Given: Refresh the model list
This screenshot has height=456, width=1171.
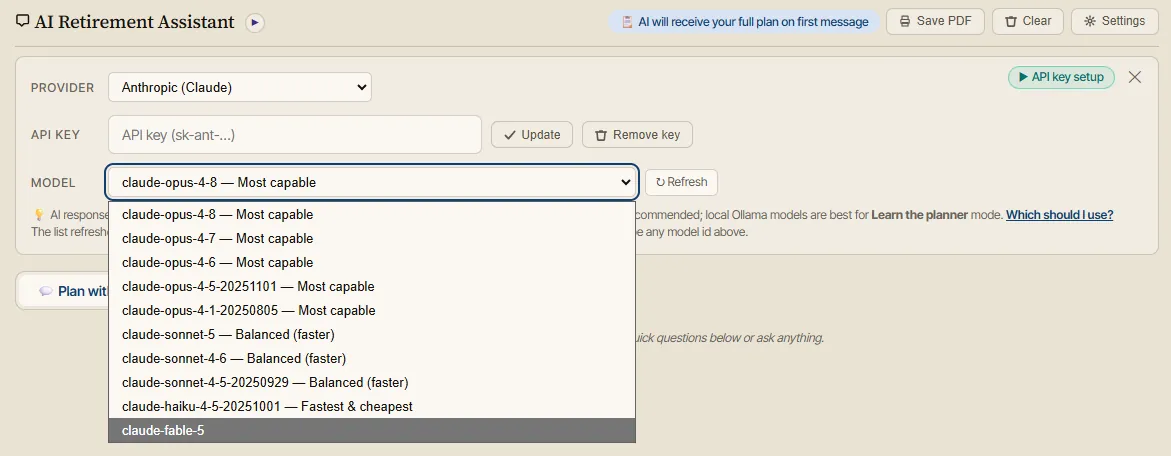Looking at the screenshot, I should (681, 182).
